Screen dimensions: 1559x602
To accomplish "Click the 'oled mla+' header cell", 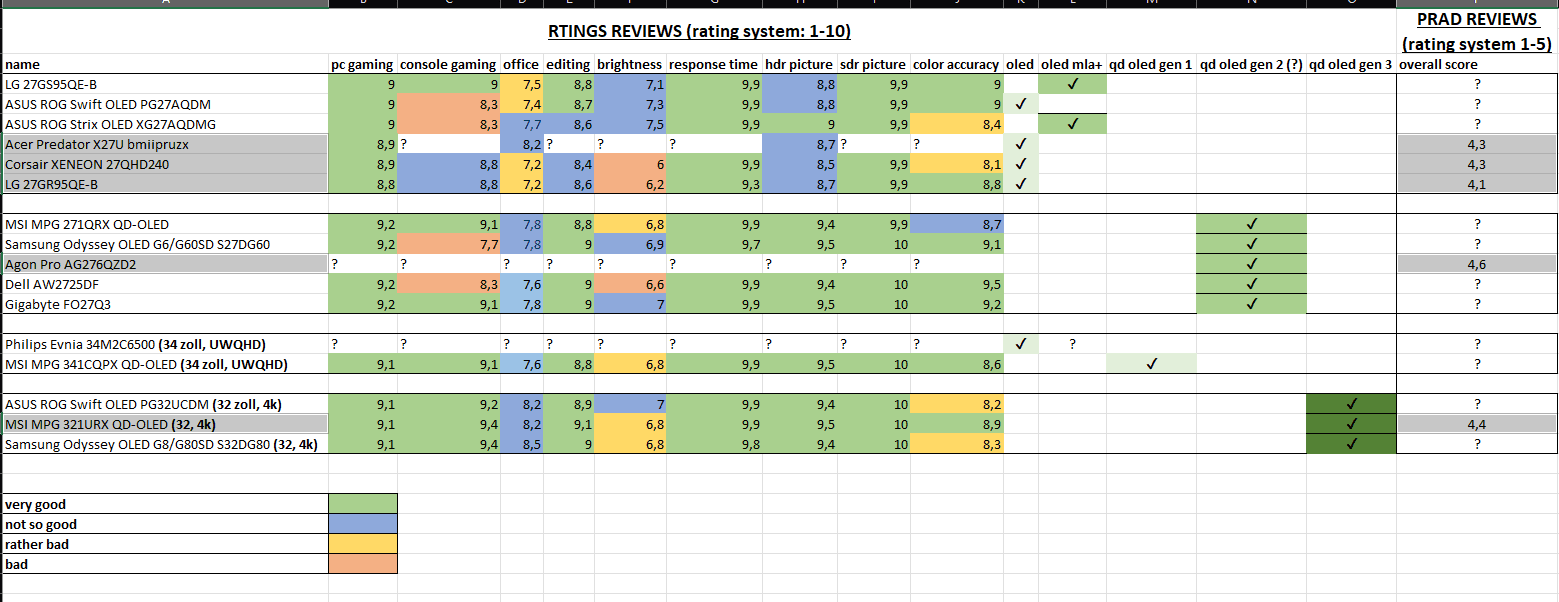I will point(1072,64).
